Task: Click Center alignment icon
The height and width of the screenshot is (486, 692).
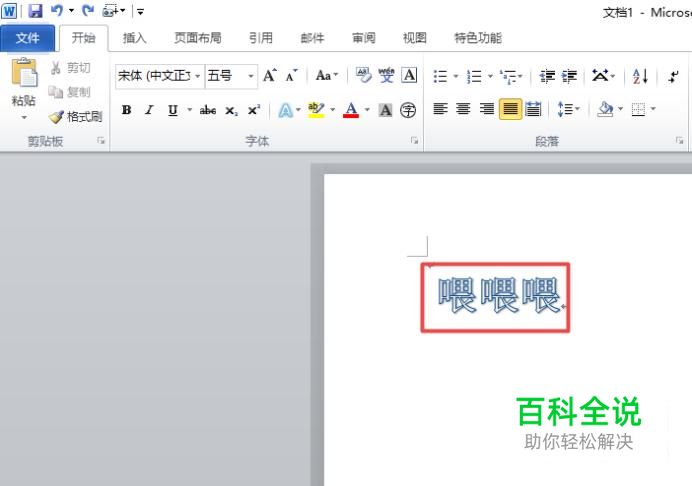Action: [463, 109]
